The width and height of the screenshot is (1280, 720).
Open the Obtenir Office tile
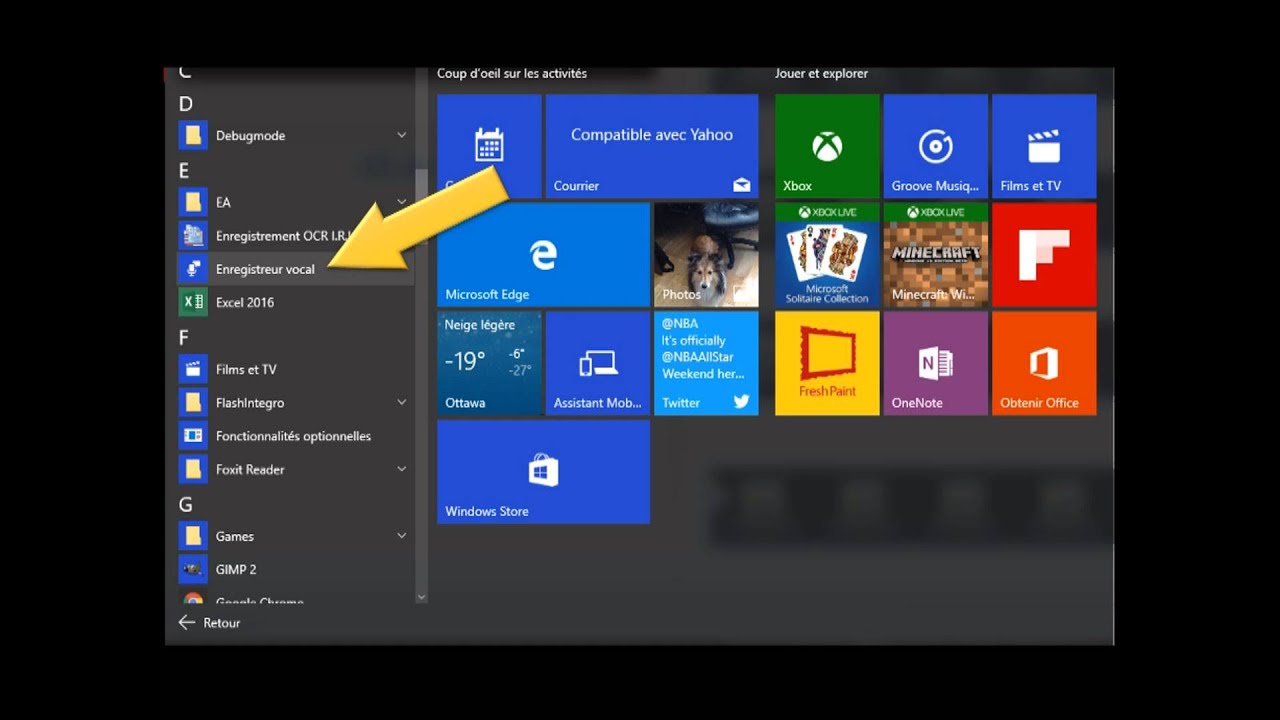pyautogui.click(x=1044, y=363)
